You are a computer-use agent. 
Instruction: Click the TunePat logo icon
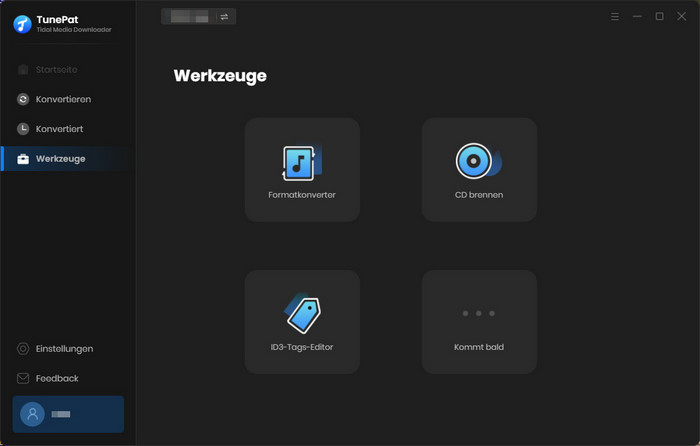click(x=22, y=24)
